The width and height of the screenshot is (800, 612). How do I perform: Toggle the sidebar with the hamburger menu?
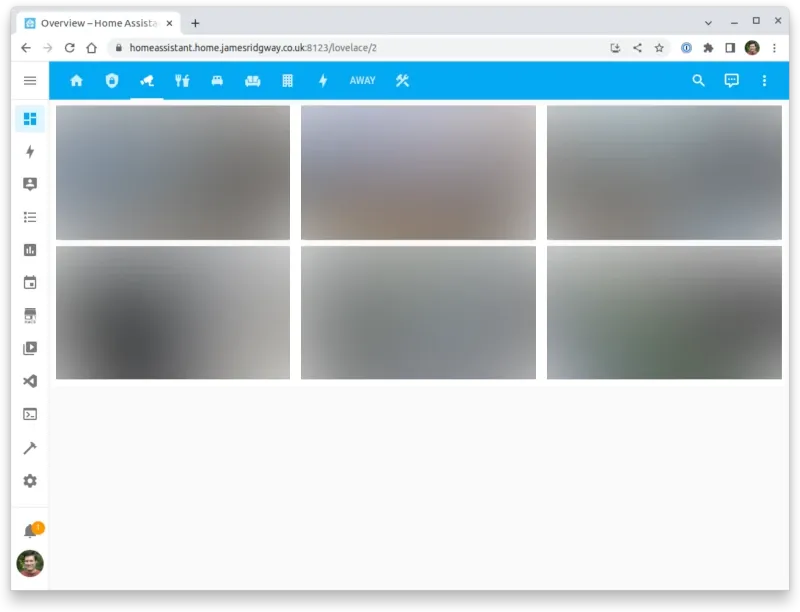coord(30,81)
